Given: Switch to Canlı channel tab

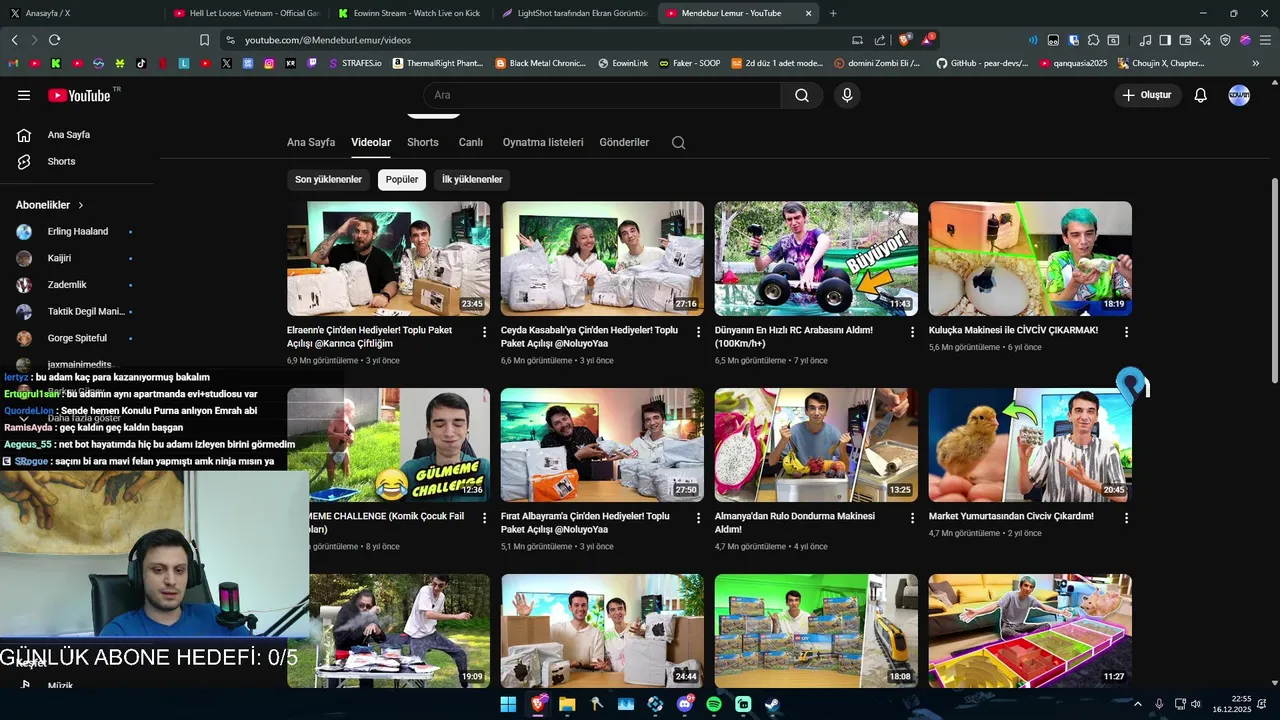Looking at the screenshot, I should 471,142.
